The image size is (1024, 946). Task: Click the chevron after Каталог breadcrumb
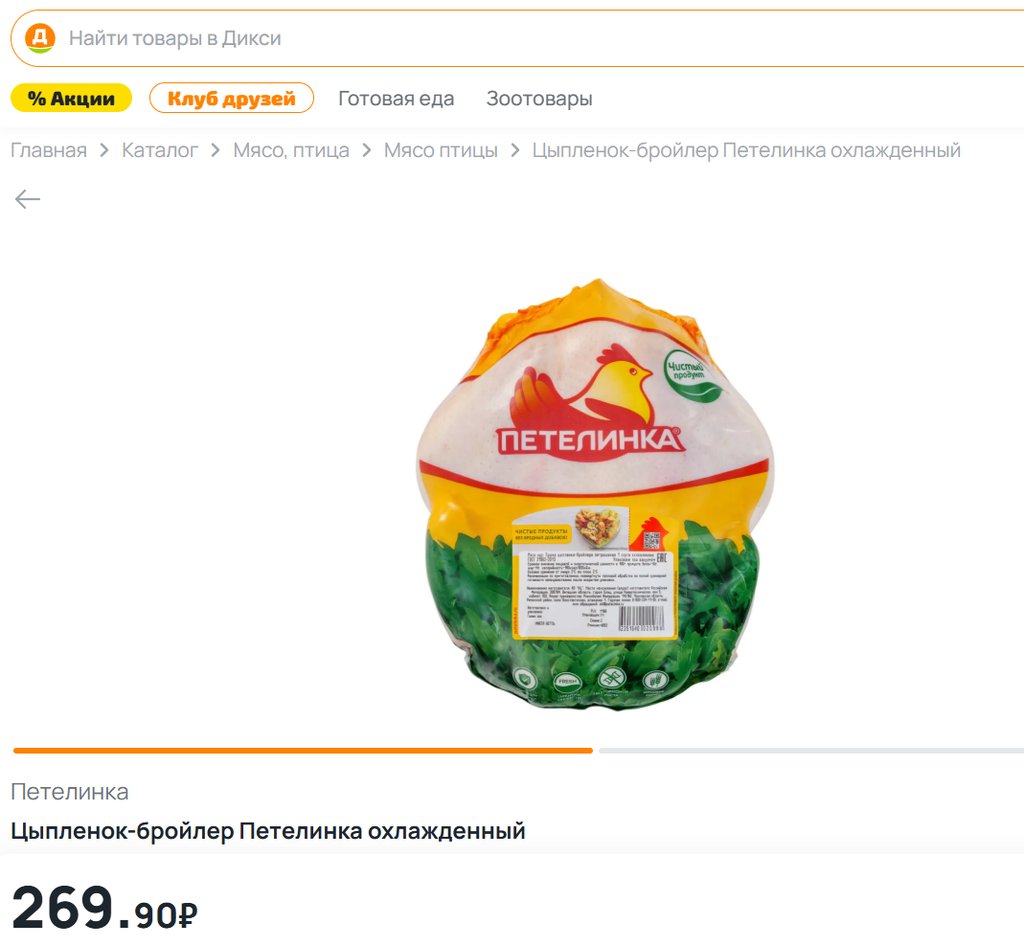(x=216, y=151)
